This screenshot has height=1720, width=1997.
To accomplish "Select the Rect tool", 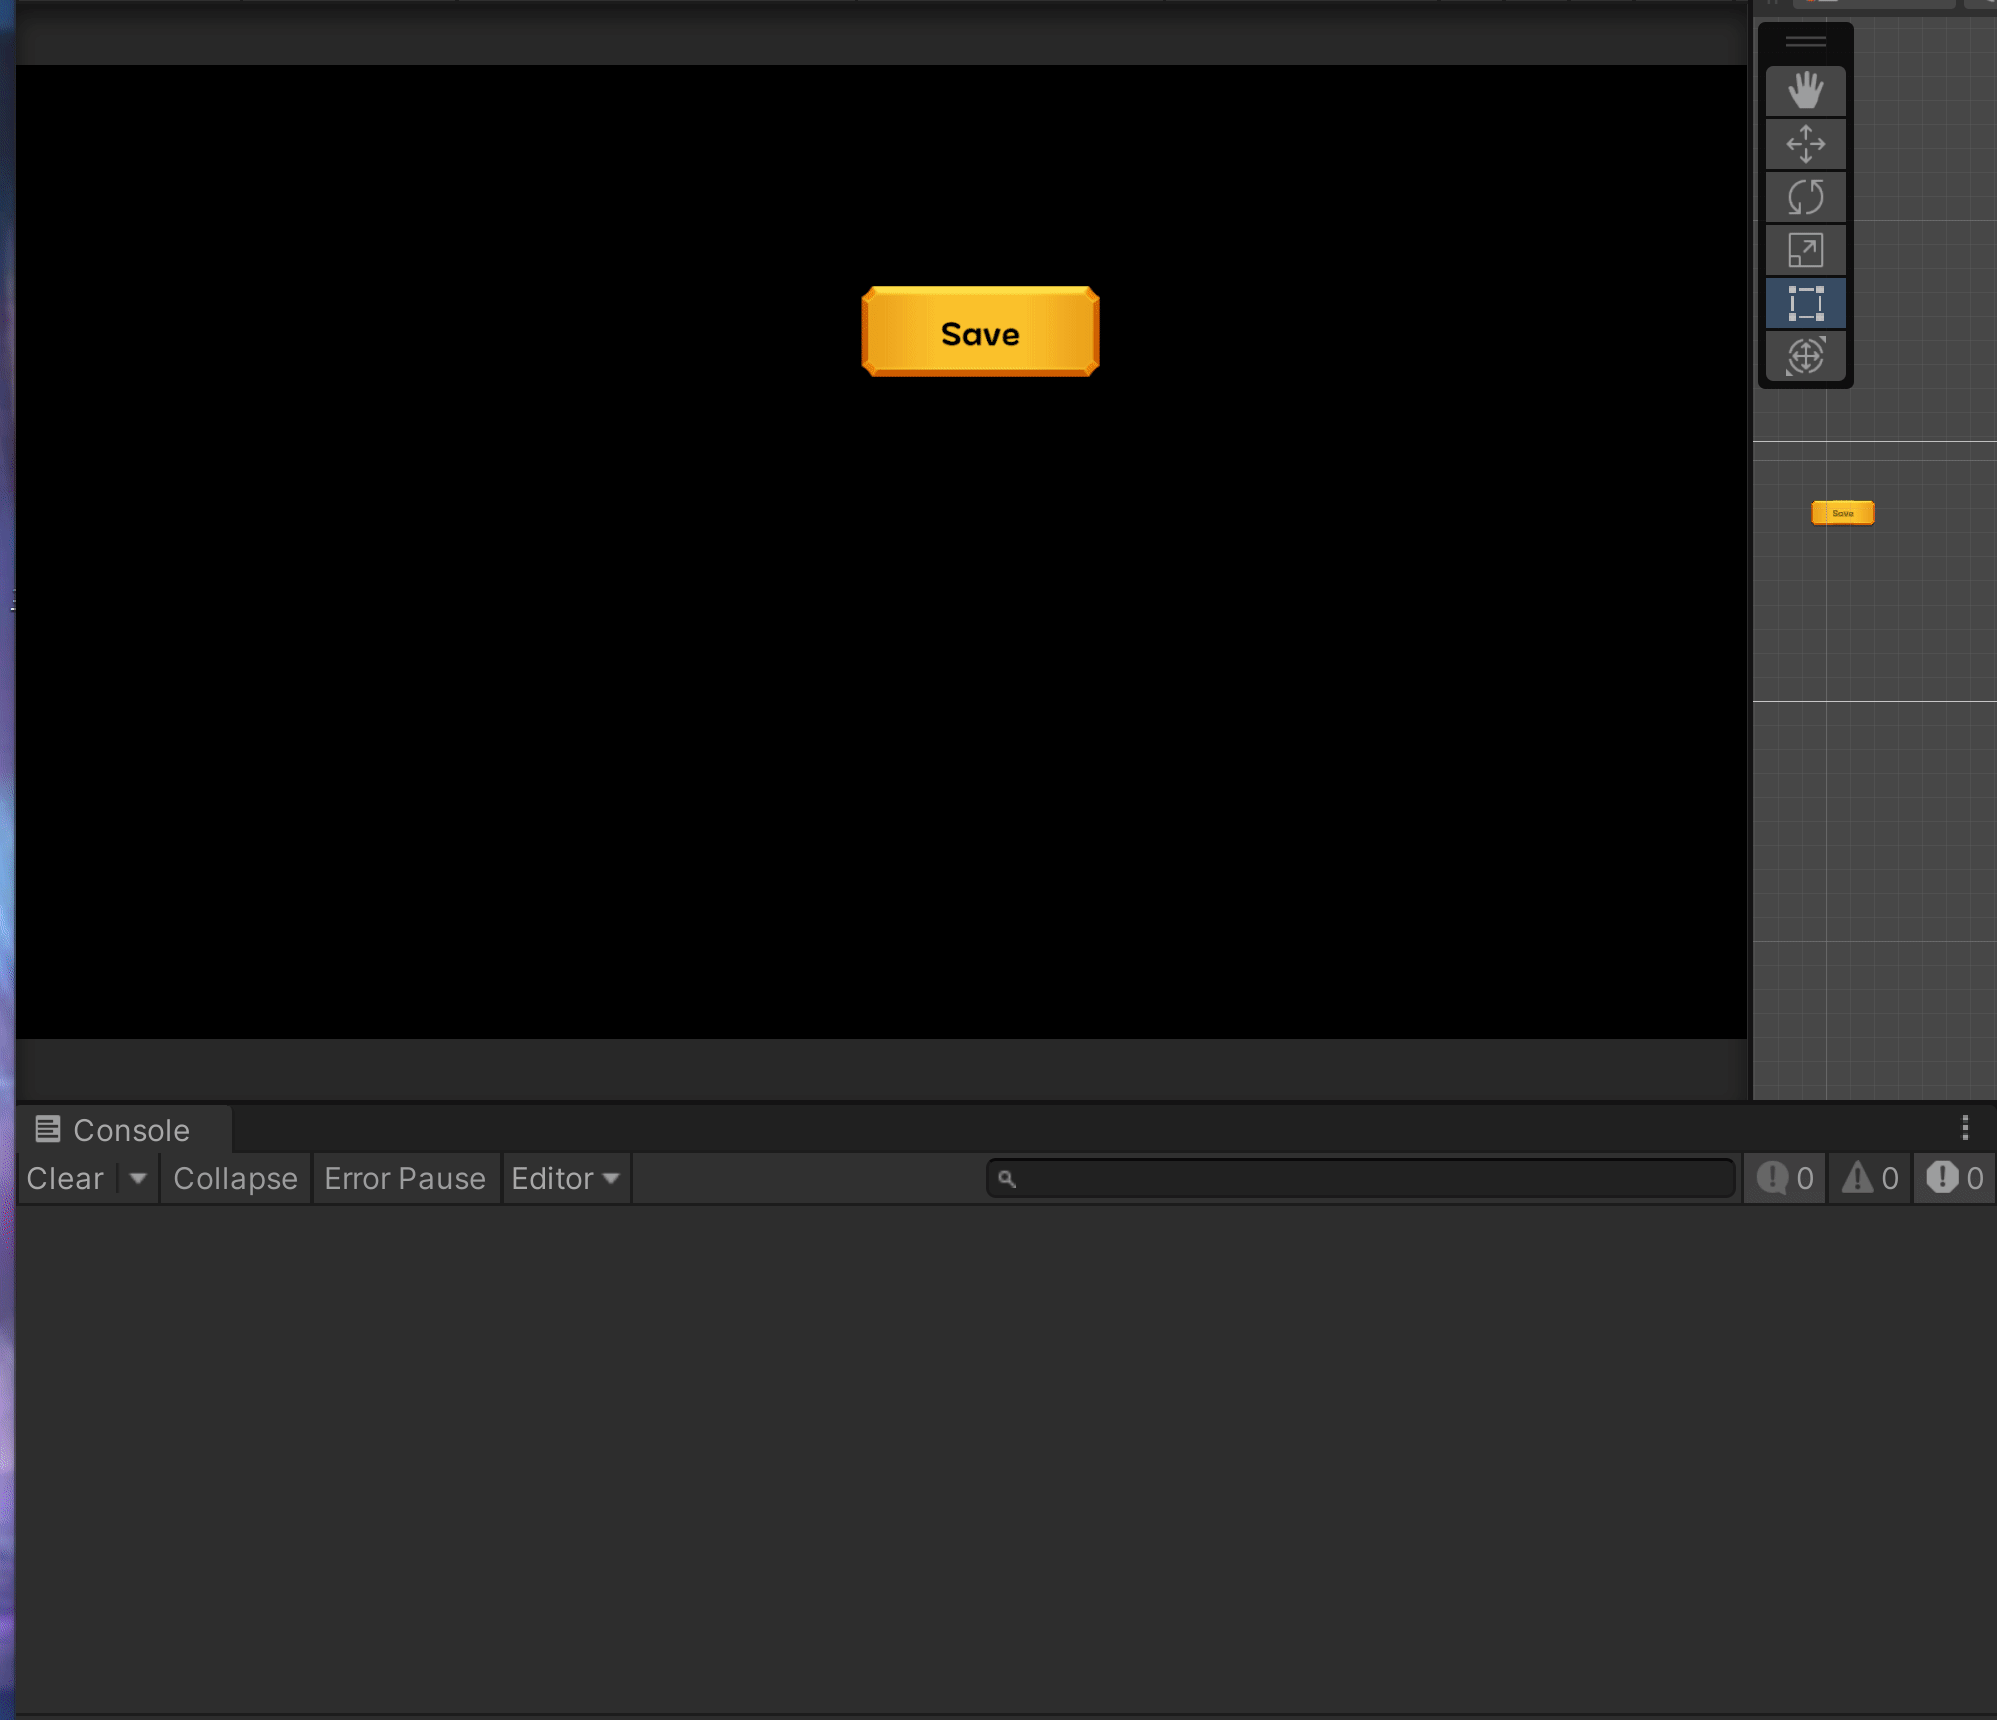I will pos(1805,303).
